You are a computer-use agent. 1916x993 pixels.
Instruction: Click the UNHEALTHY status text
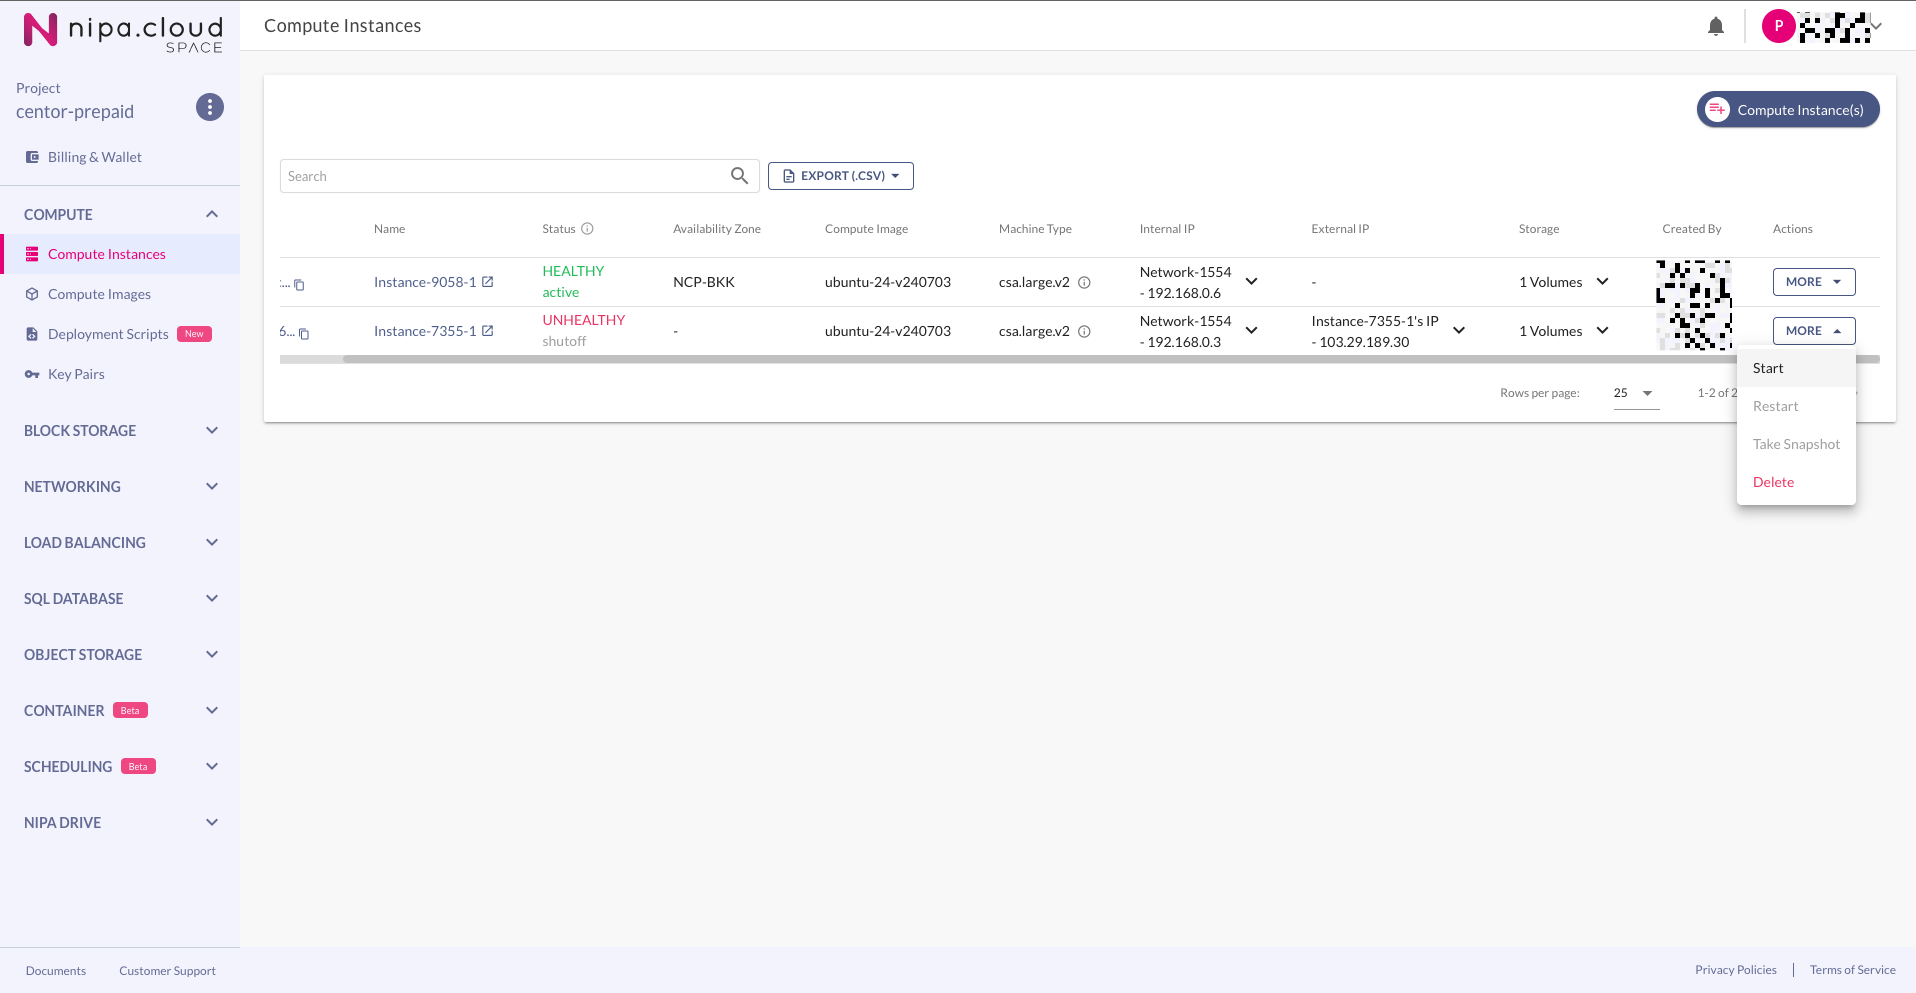(x=584, y=320)
